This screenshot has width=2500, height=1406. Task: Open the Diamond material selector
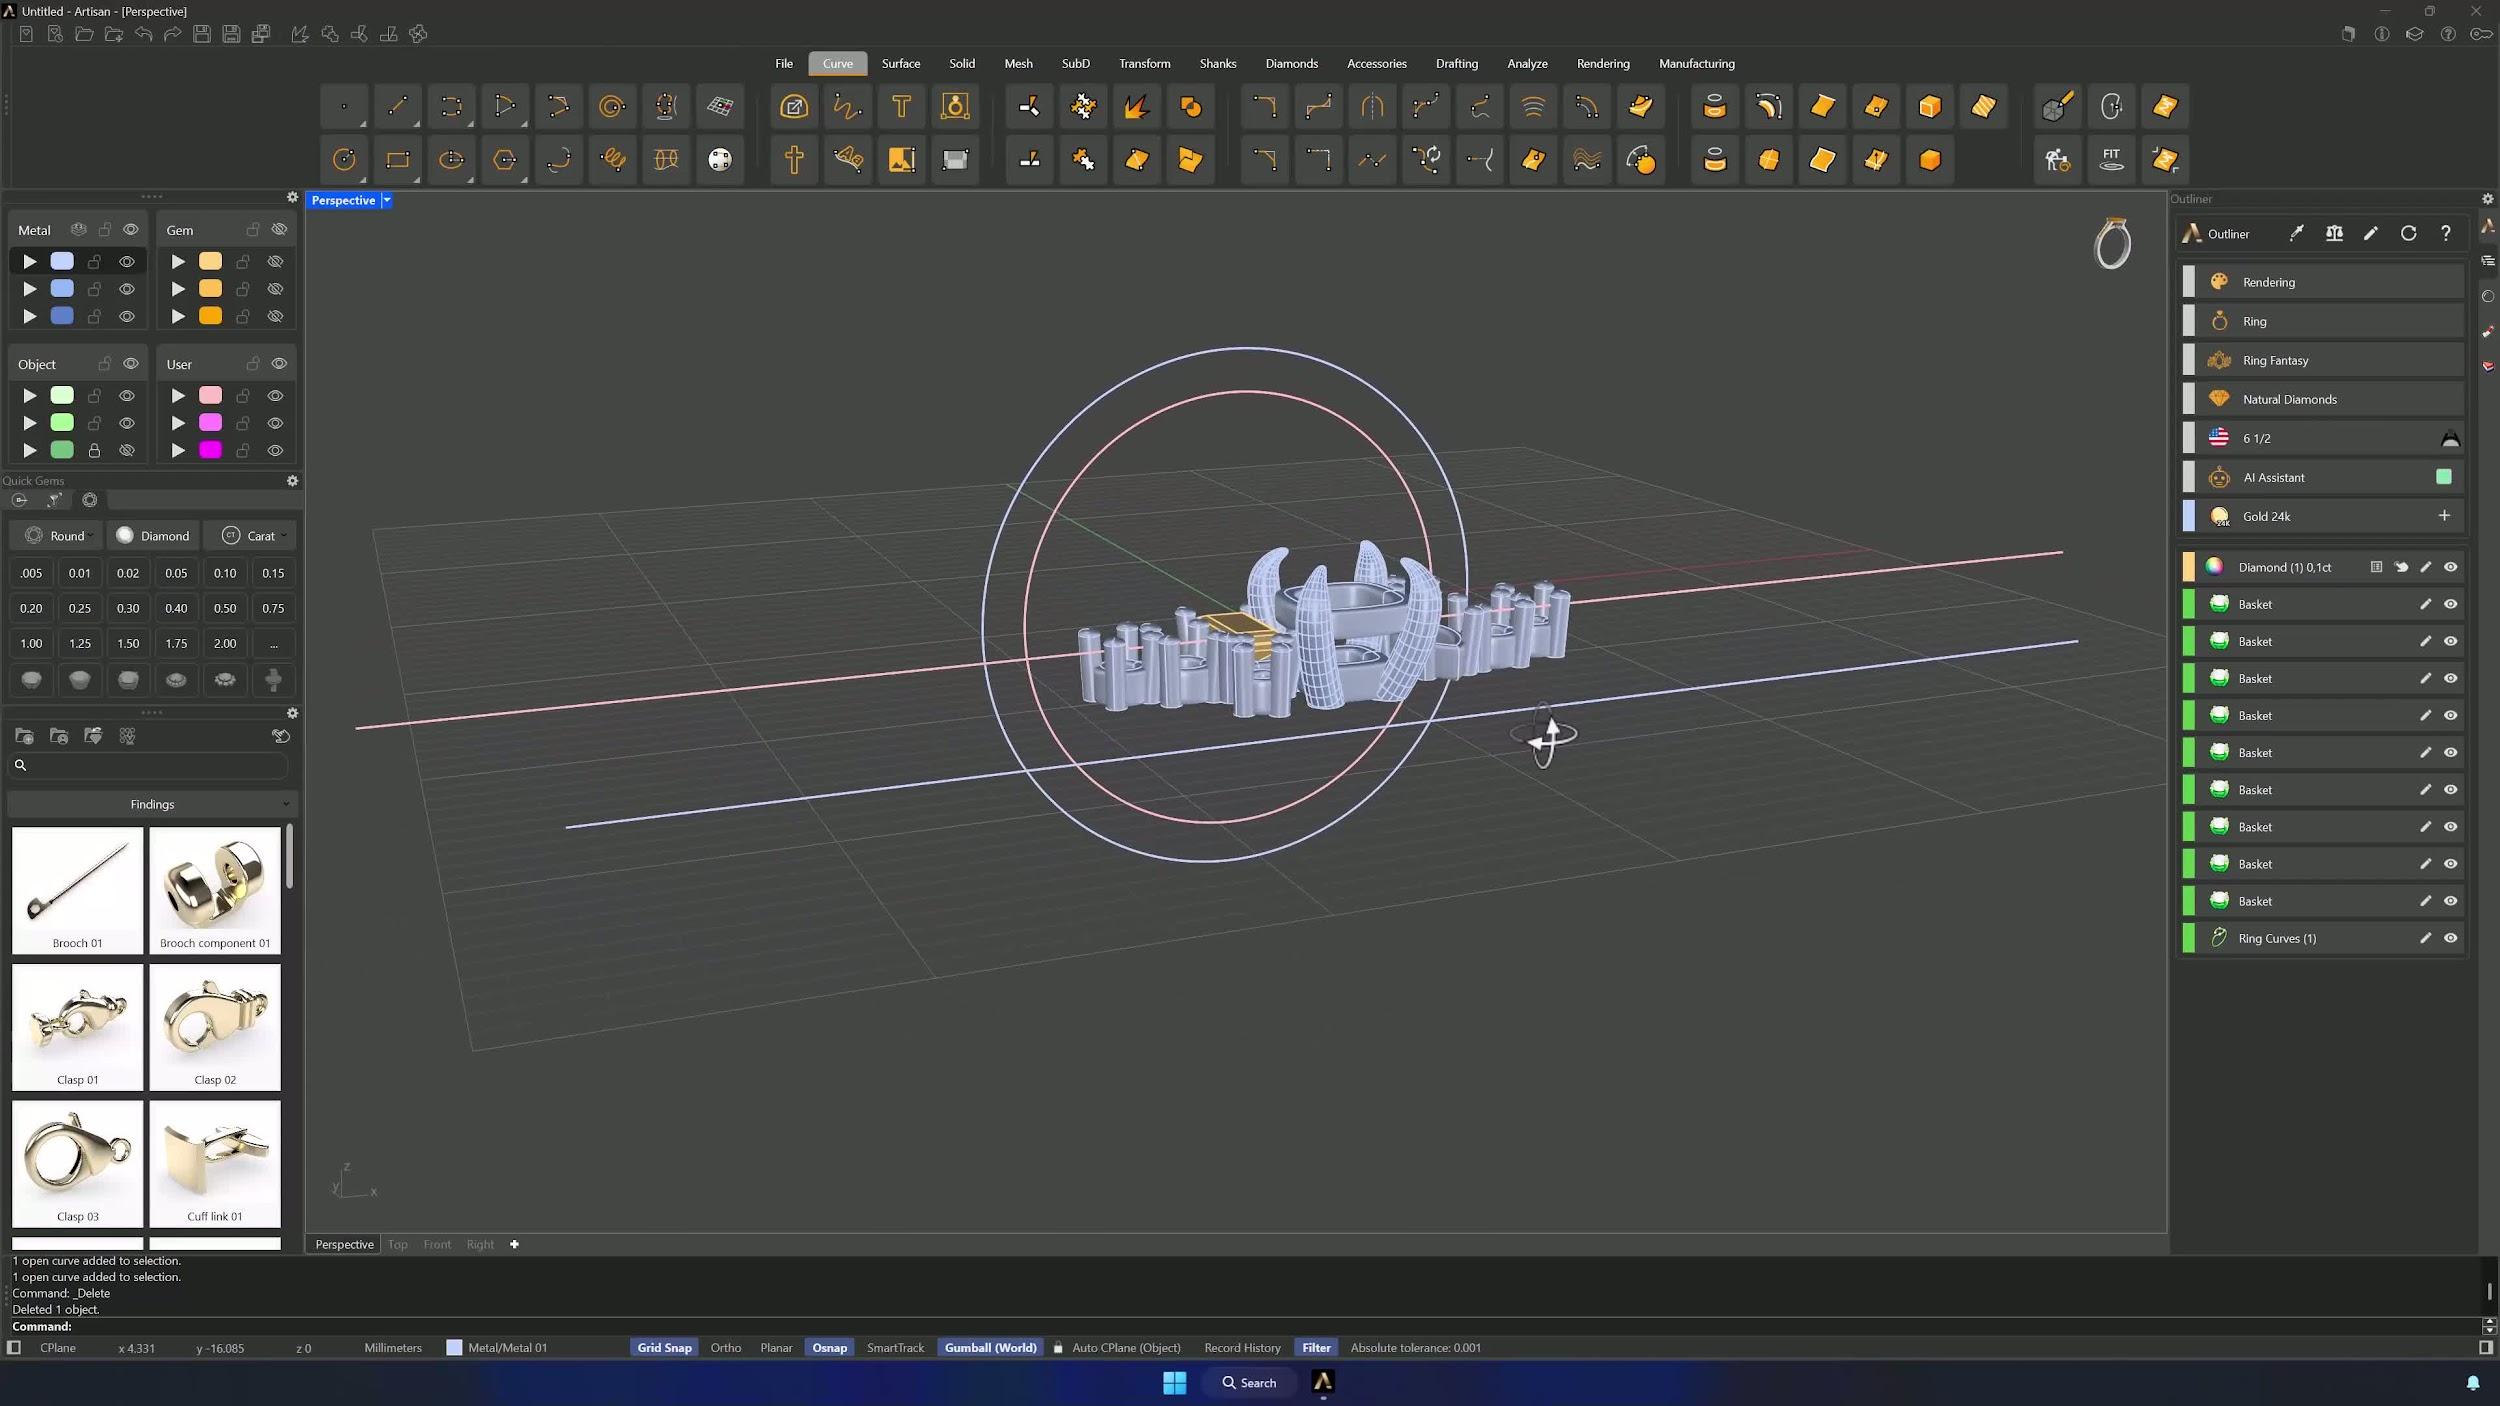point(154,536)
